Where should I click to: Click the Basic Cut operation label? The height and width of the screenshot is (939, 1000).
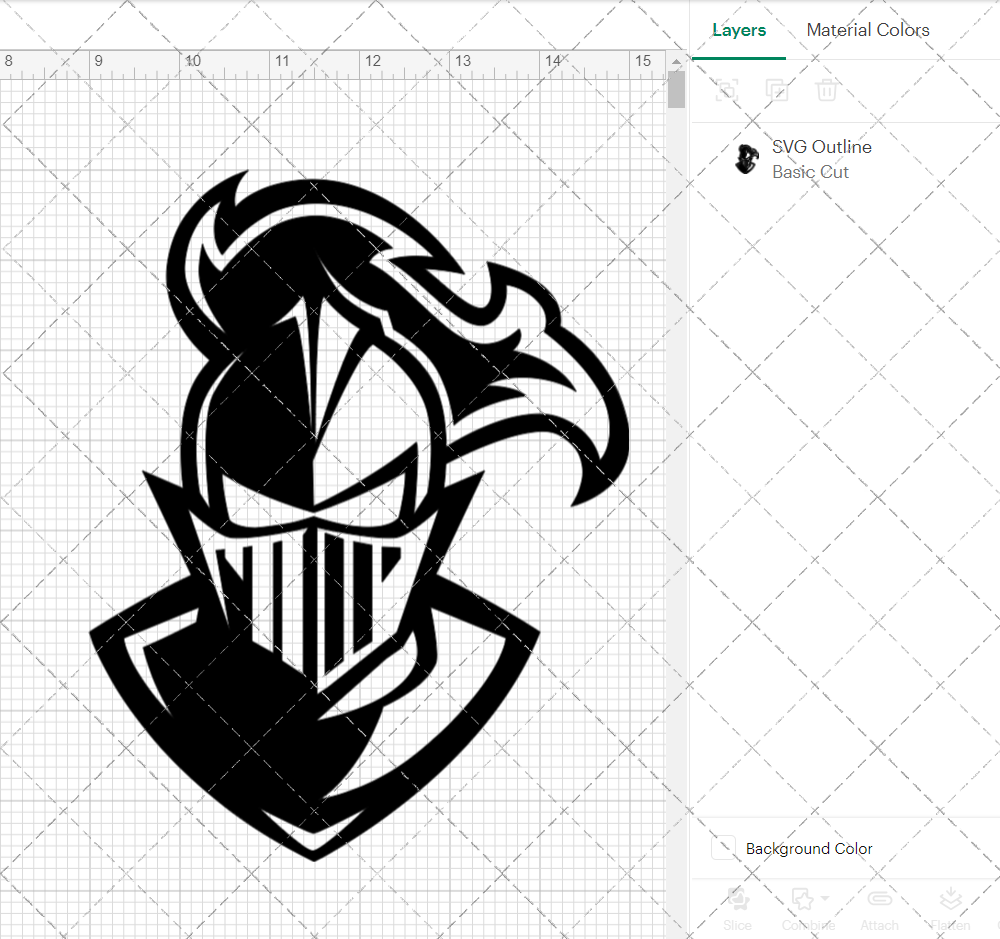810,172
